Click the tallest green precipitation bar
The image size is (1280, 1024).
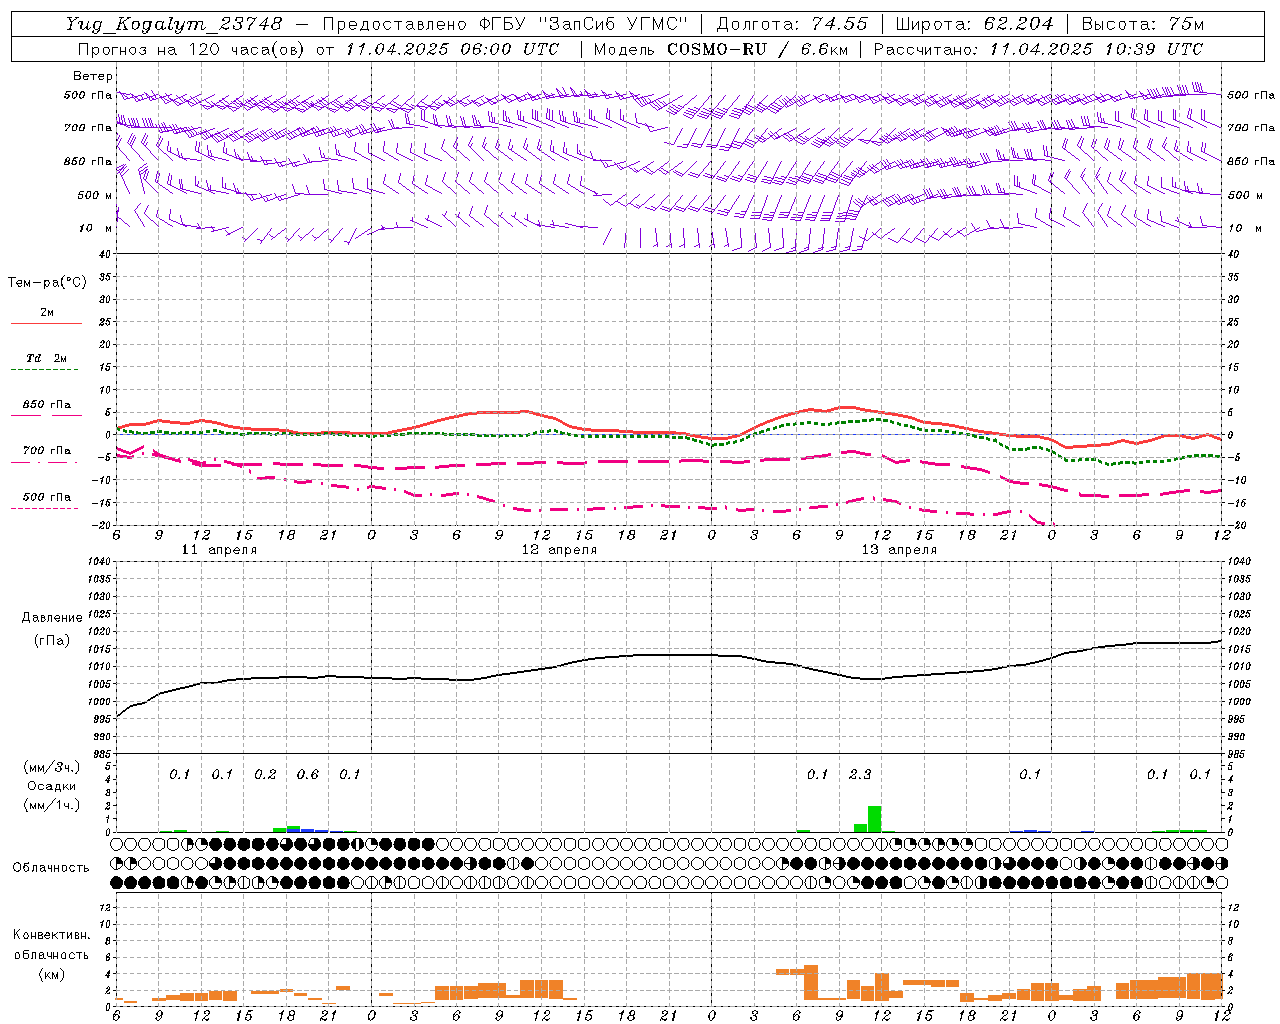pyautogui.click(x=874, y=819)
